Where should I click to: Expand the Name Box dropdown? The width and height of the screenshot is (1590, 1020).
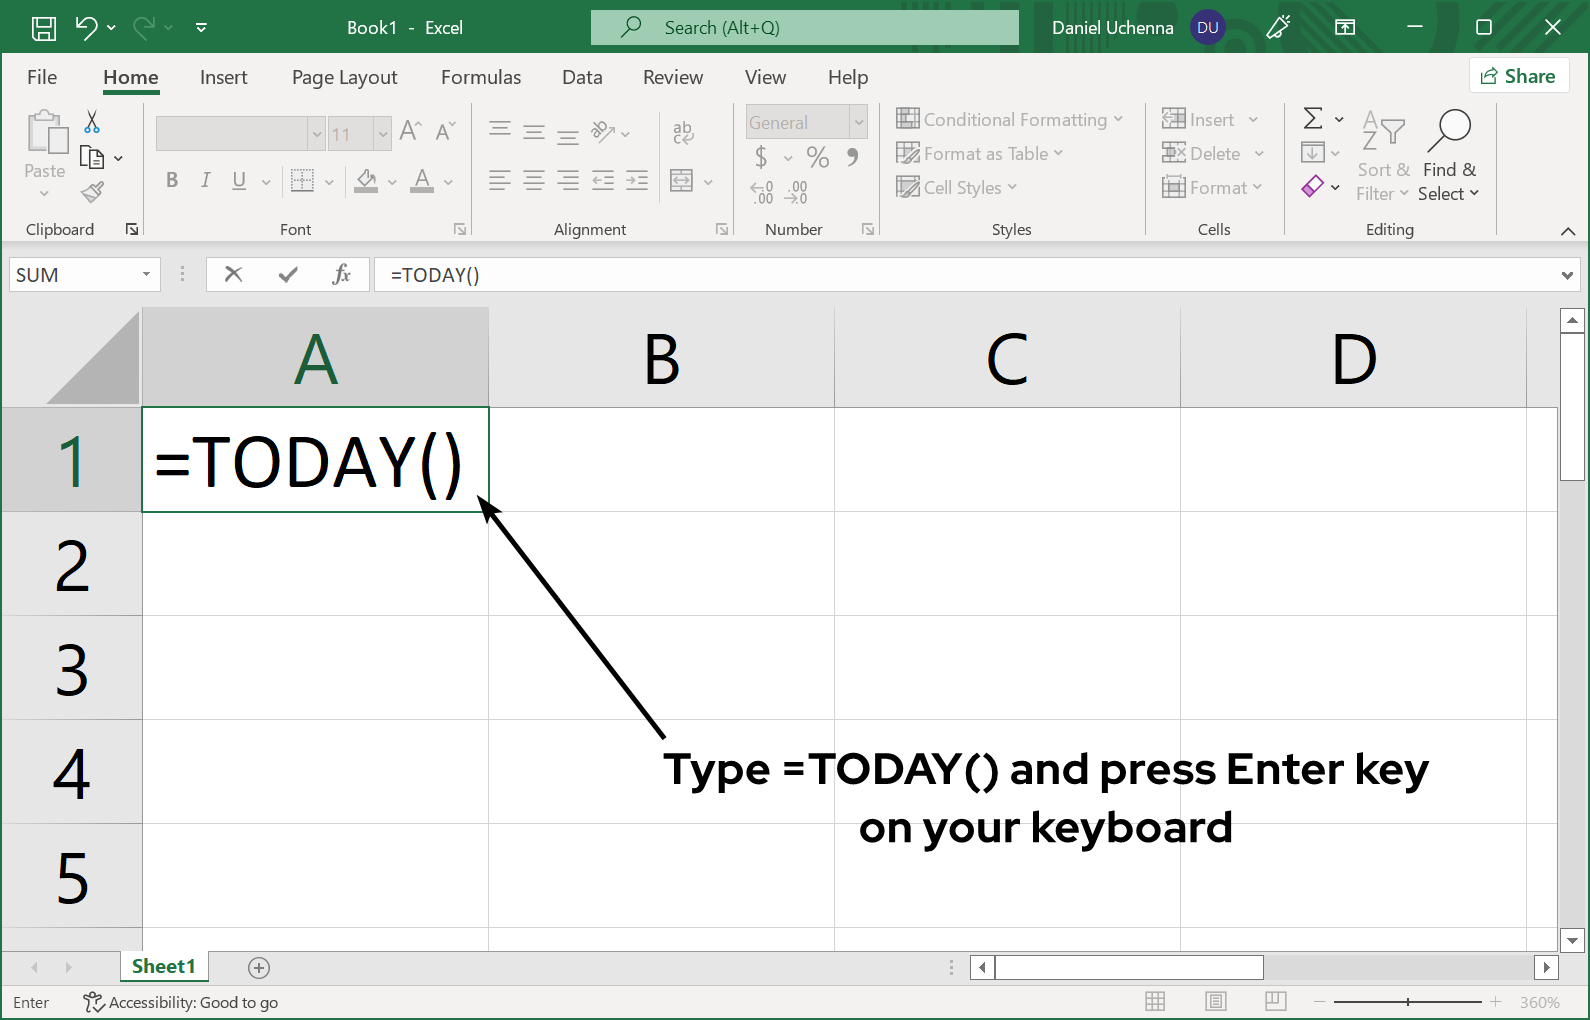(x=146, y=274)
